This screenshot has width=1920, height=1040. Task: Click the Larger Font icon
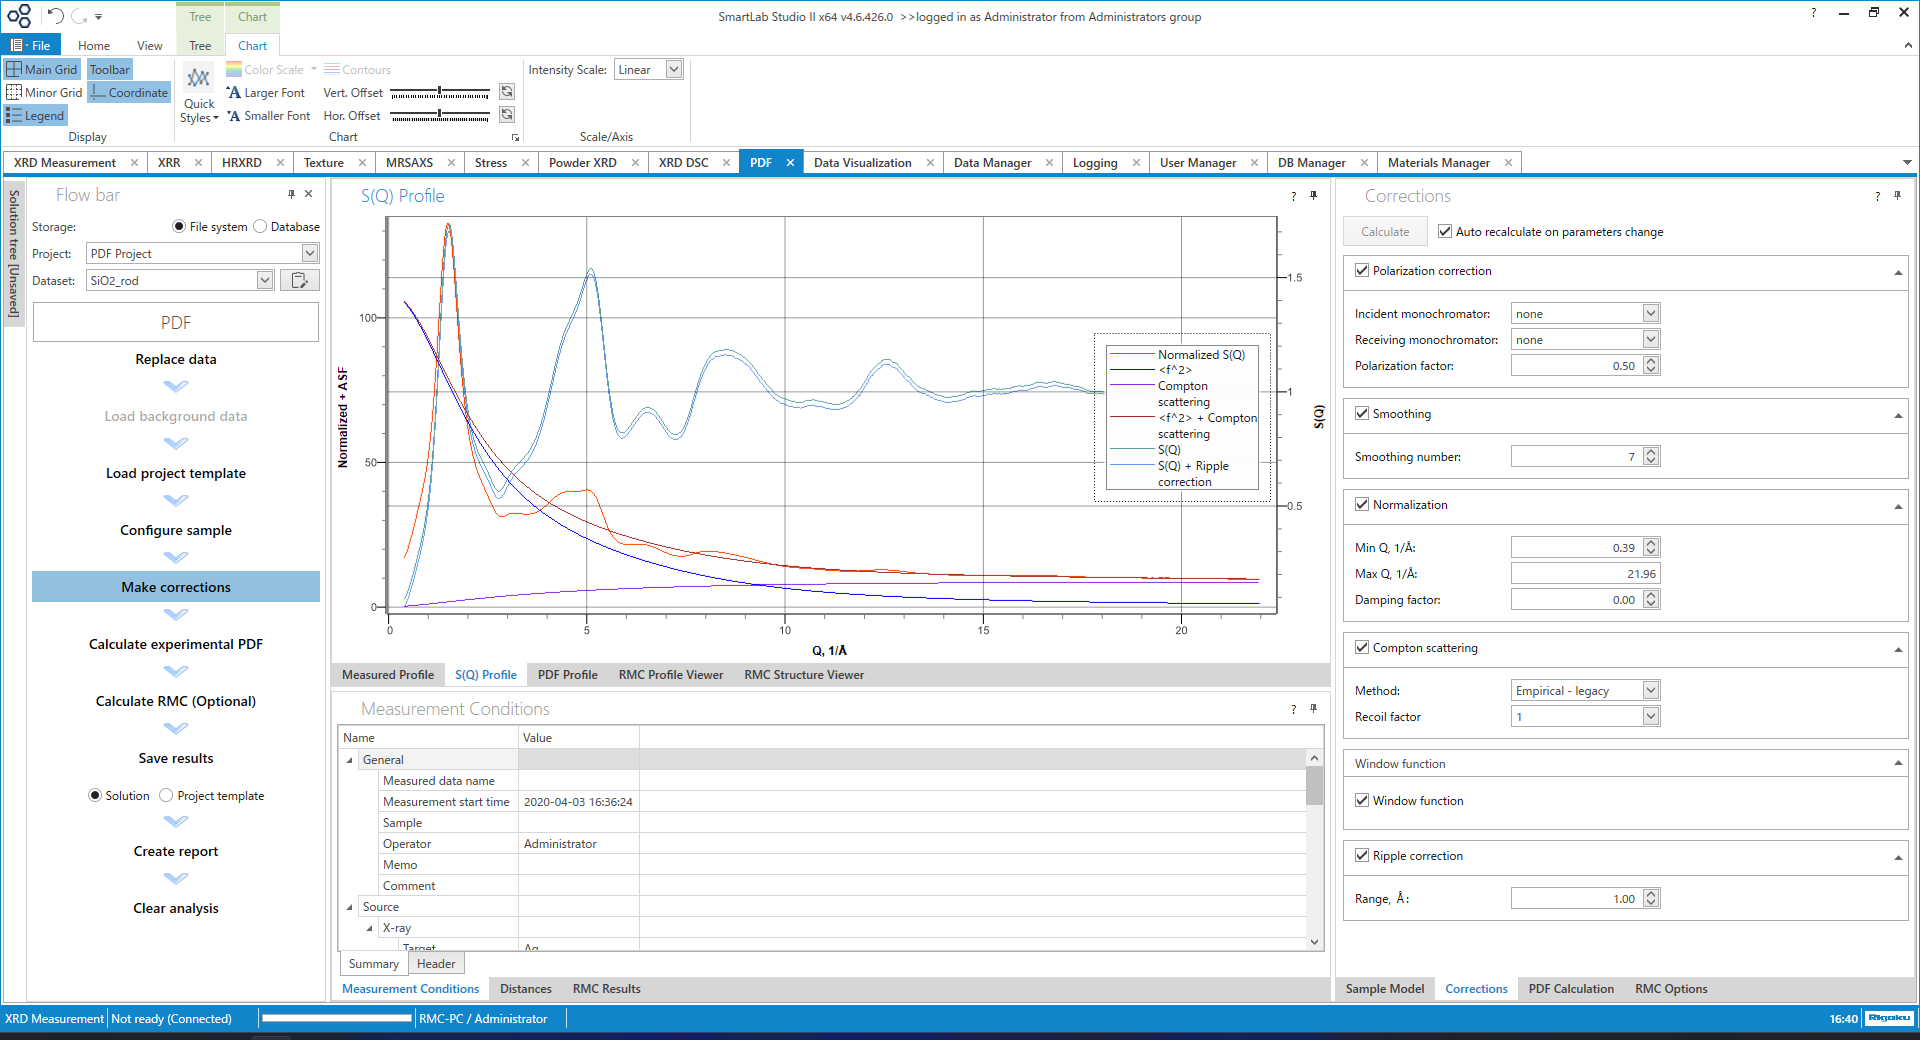tap(234, 93)
